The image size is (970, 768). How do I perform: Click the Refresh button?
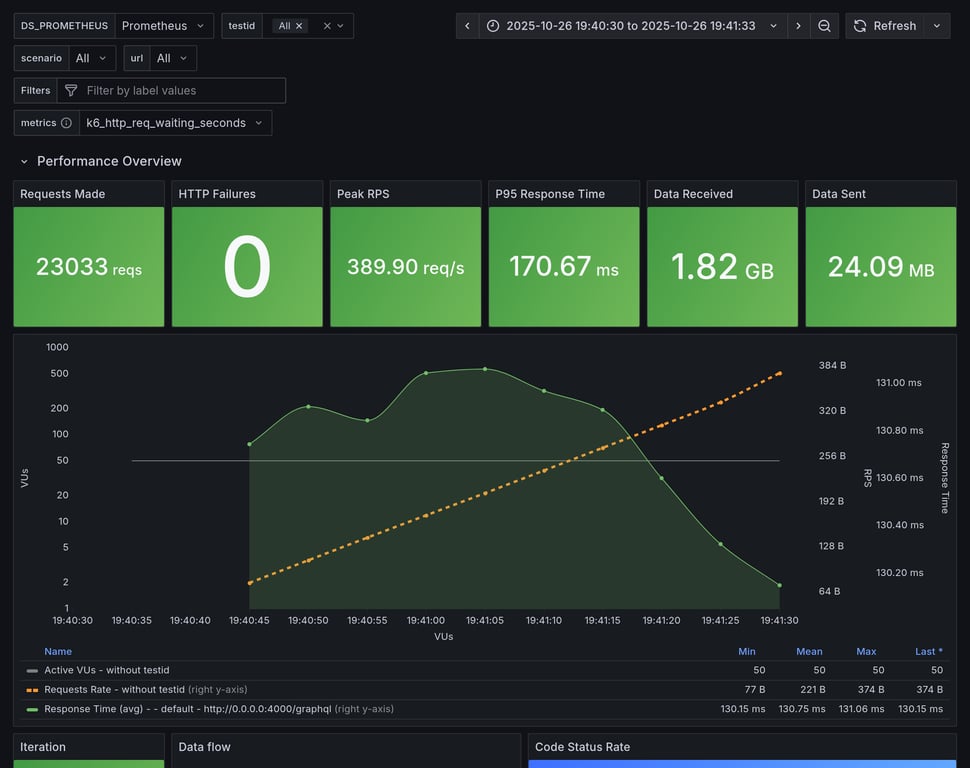884,26
